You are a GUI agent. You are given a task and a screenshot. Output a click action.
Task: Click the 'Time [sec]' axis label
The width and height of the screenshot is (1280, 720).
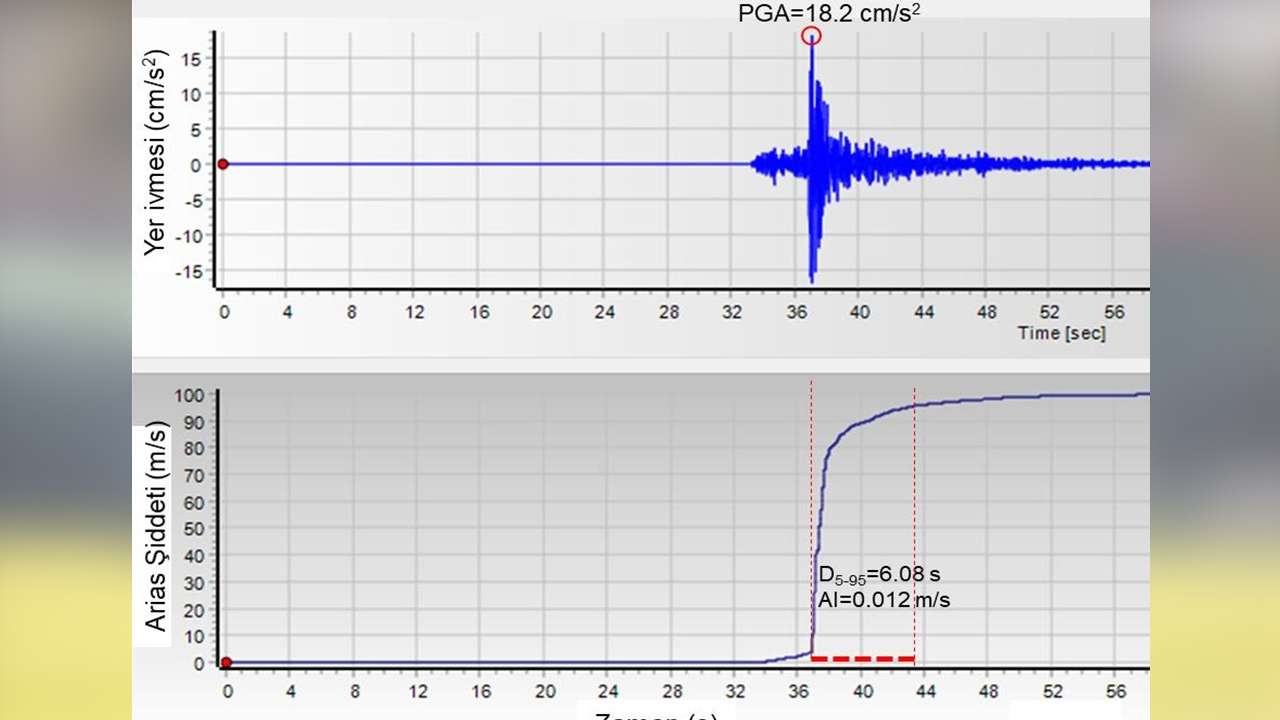coord(1061,333)
